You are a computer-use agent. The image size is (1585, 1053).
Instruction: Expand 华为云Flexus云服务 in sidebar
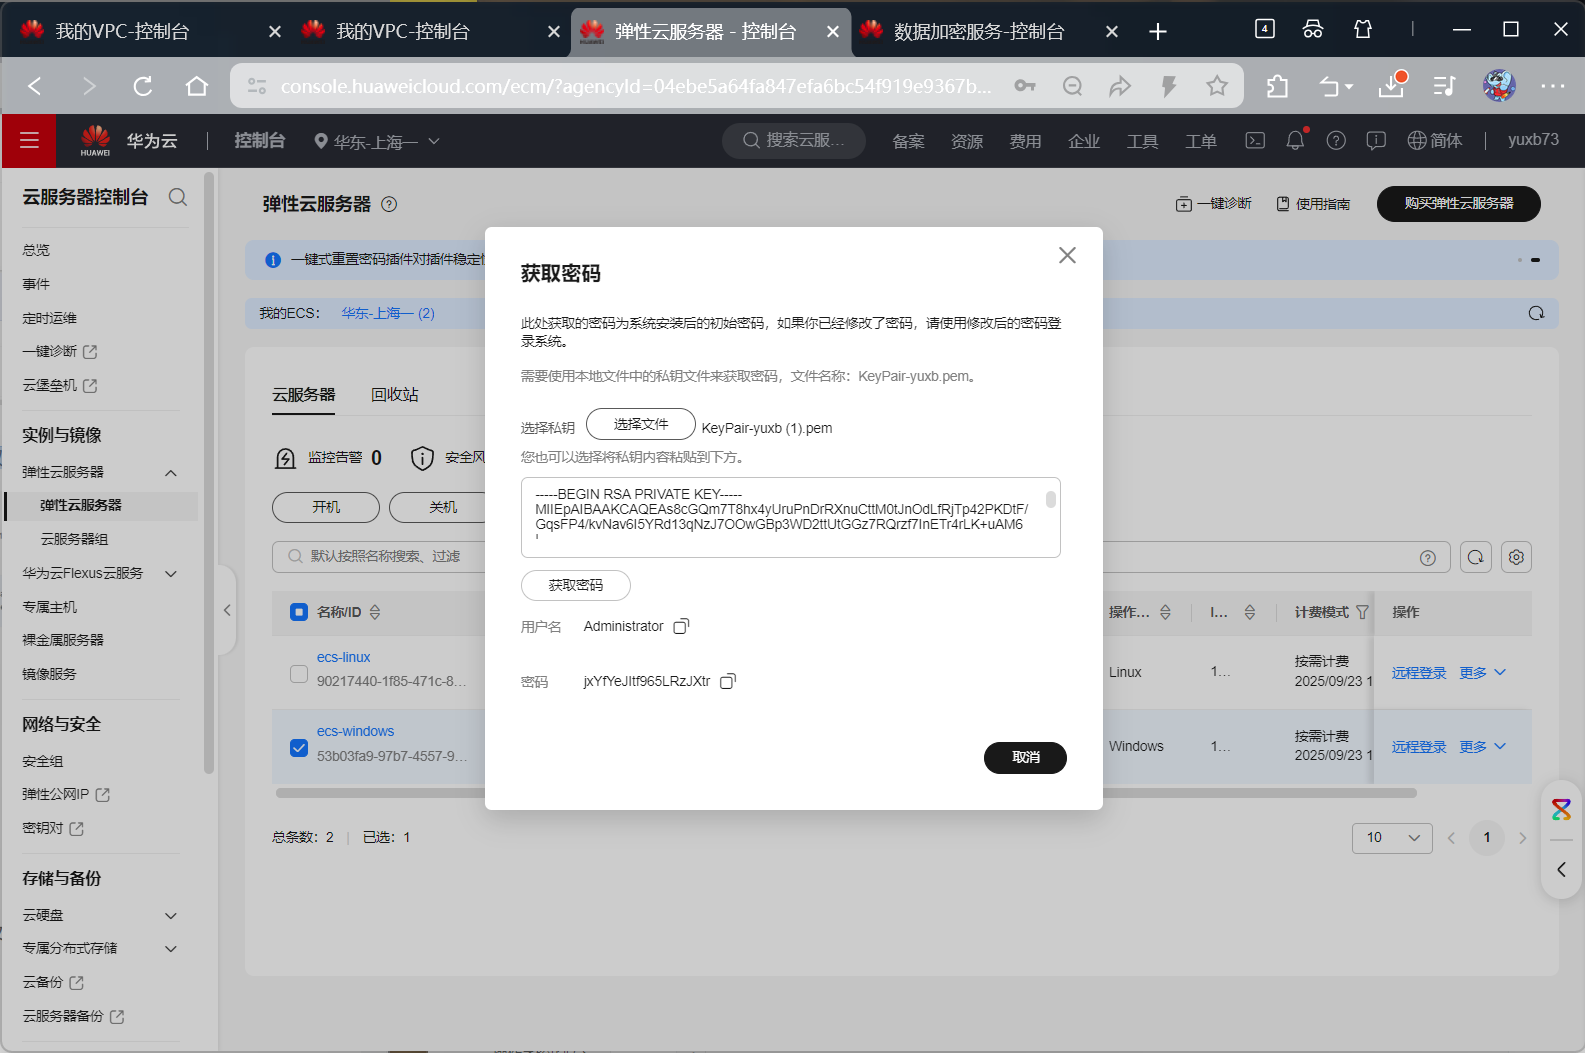pyautogui.click(x=171, y=574)
